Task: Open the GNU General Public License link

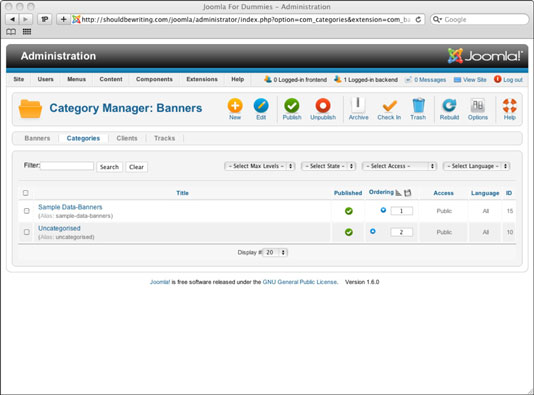Action: point(300,282)
